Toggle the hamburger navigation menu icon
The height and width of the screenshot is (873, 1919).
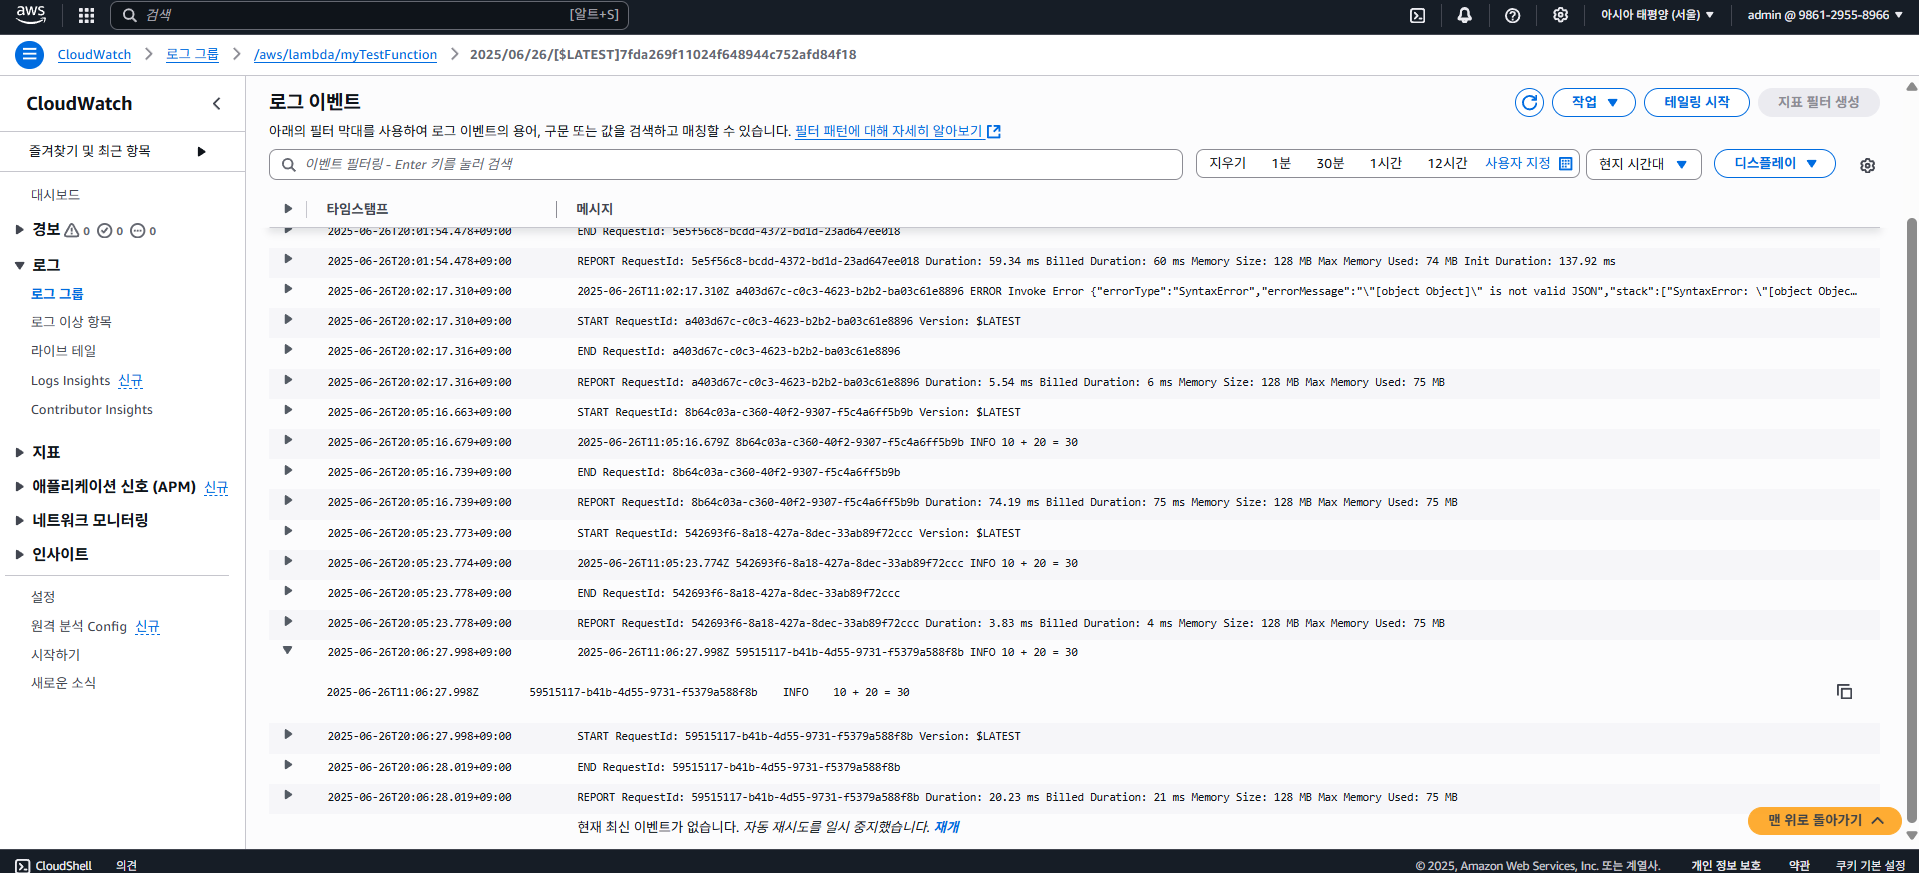(29, 55)
